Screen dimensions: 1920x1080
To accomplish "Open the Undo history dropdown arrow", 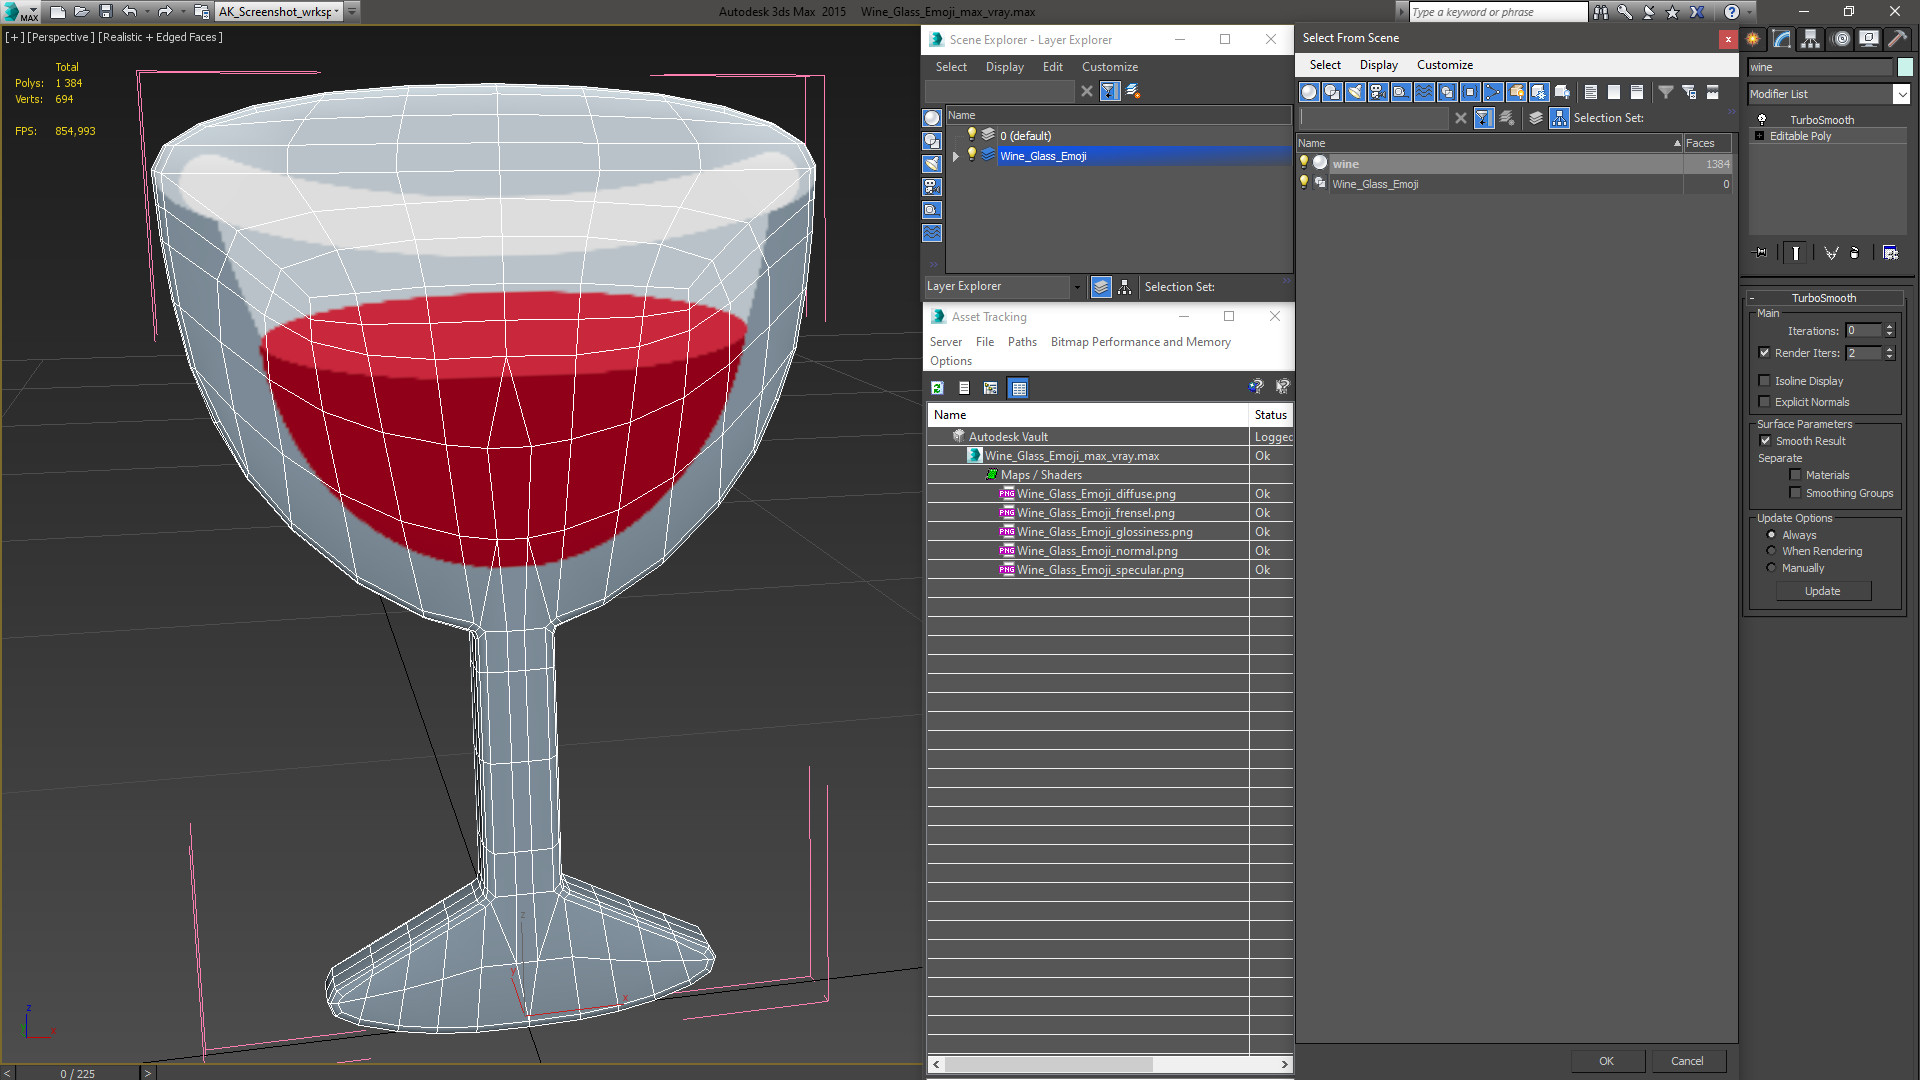I will pyautogui.click(x=146, y=12).
